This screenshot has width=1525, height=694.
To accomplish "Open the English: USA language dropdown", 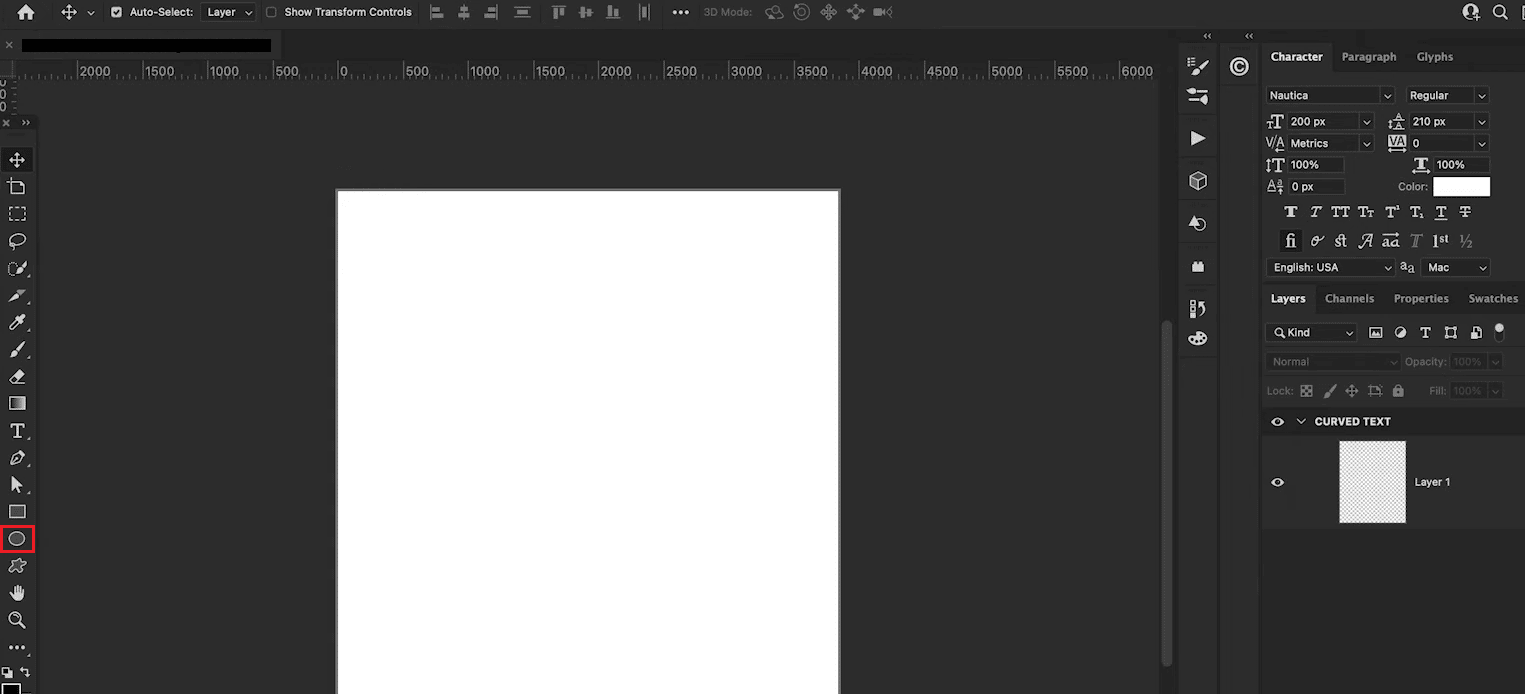I will tap(1330, 267).
